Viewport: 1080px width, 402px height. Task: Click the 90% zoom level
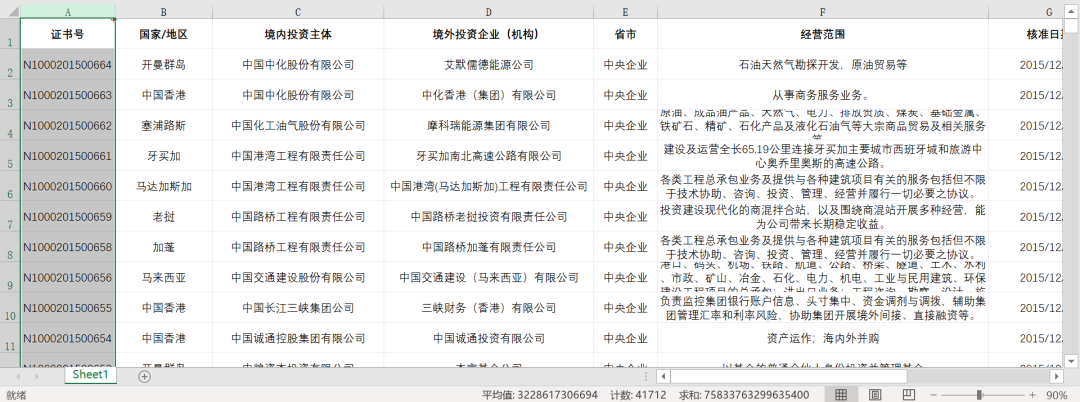click(x=1057, y=395)
